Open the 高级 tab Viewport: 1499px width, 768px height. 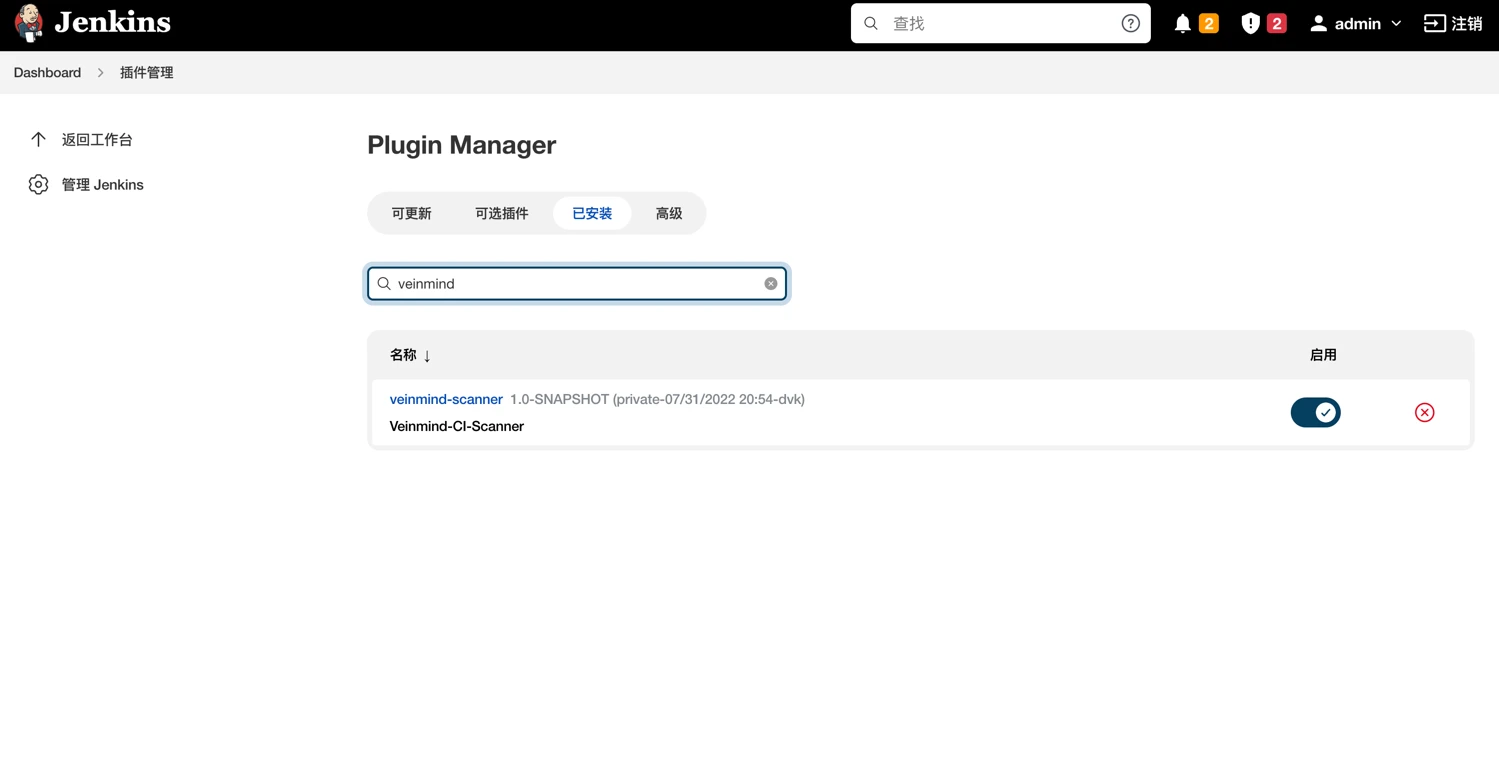pyautogui.click(x=669, y=213)
